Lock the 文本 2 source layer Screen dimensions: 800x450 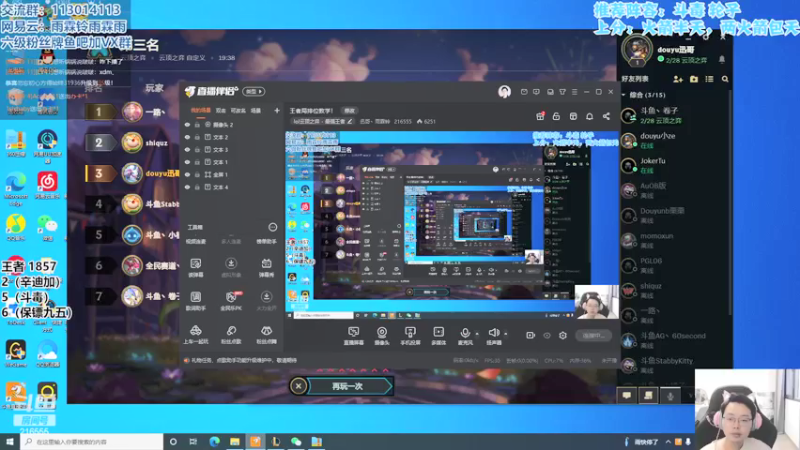pos(197,137)
